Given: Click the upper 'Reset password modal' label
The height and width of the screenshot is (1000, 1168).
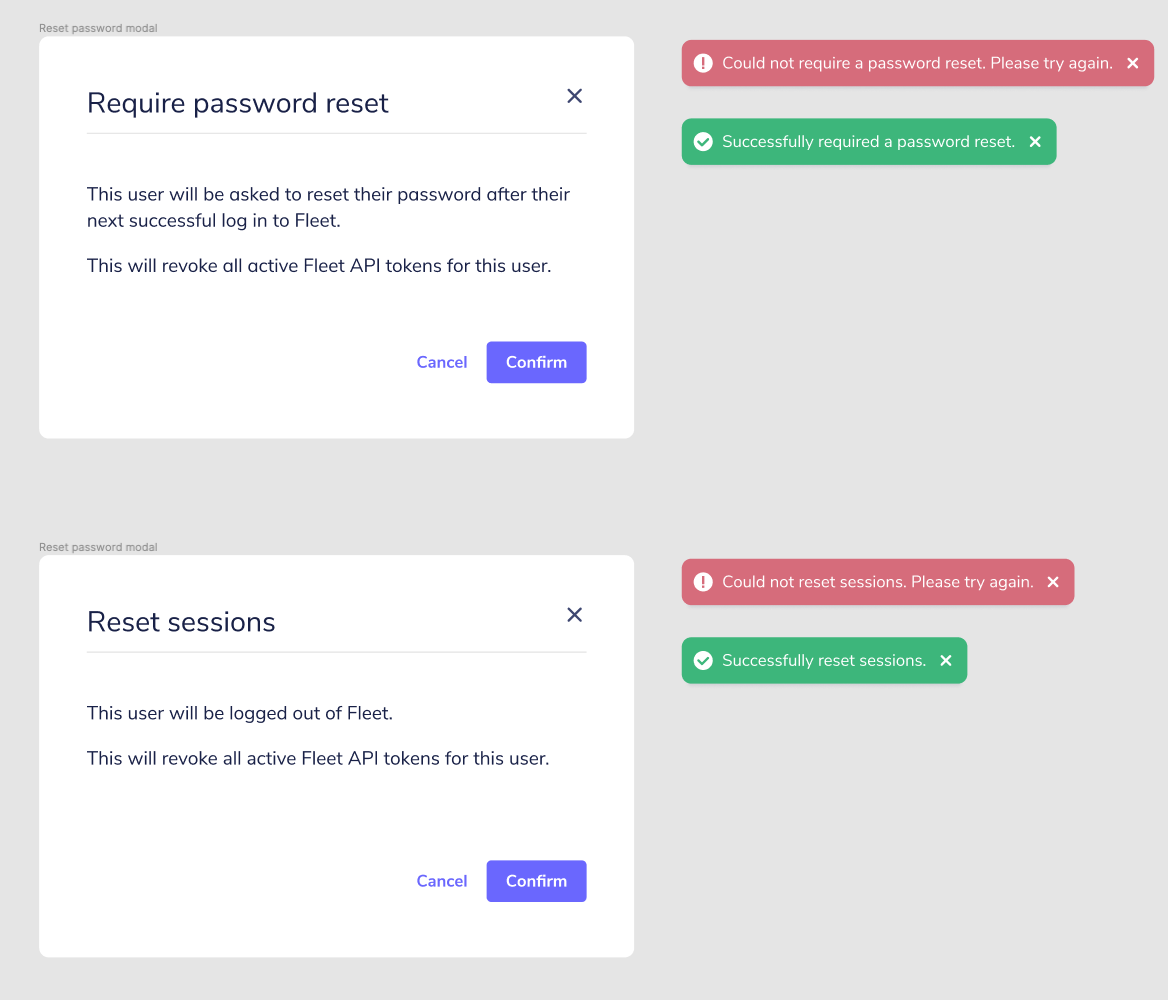Looking at the screenshot, I should [x=98, y=28].
